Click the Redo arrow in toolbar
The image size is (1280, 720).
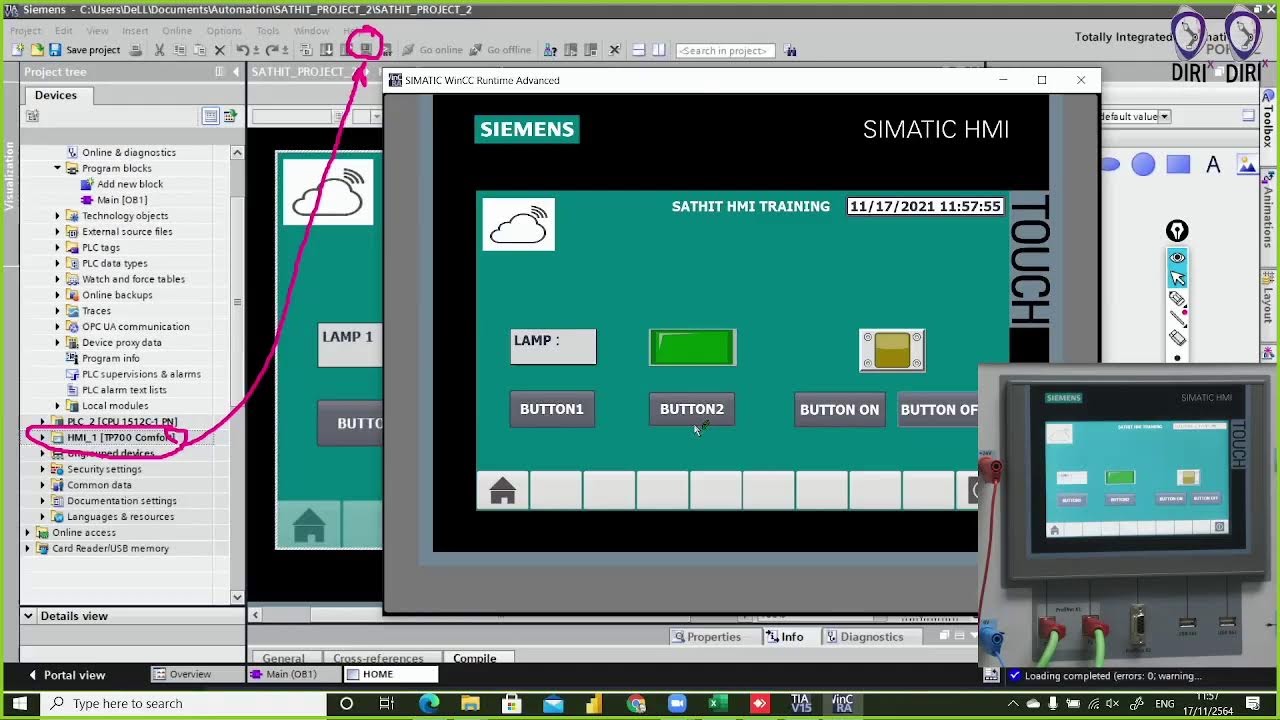tap(274, 50)
